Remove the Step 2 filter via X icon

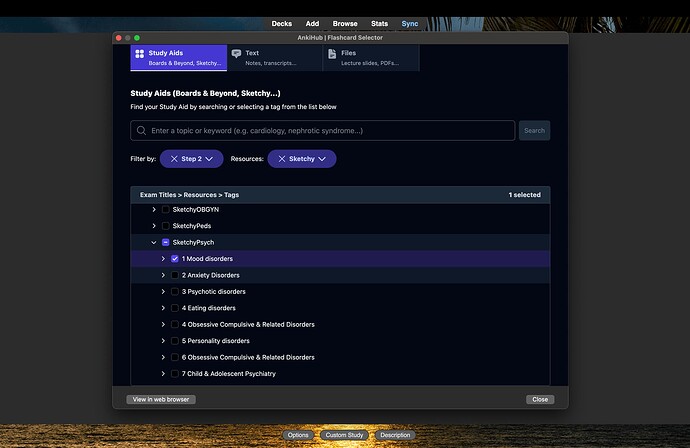(175, 159)
